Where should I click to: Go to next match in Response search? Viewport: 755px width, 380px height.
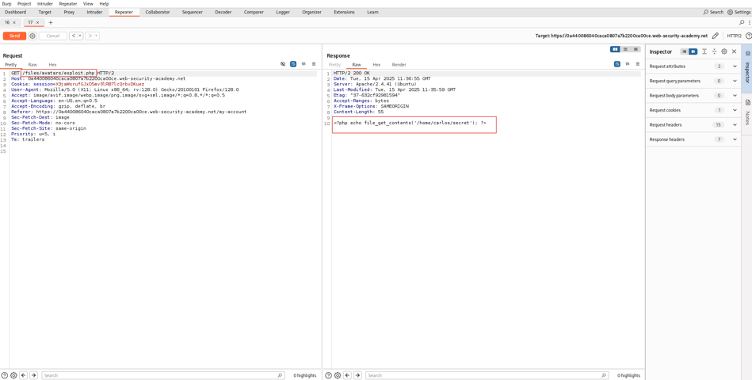357,375
